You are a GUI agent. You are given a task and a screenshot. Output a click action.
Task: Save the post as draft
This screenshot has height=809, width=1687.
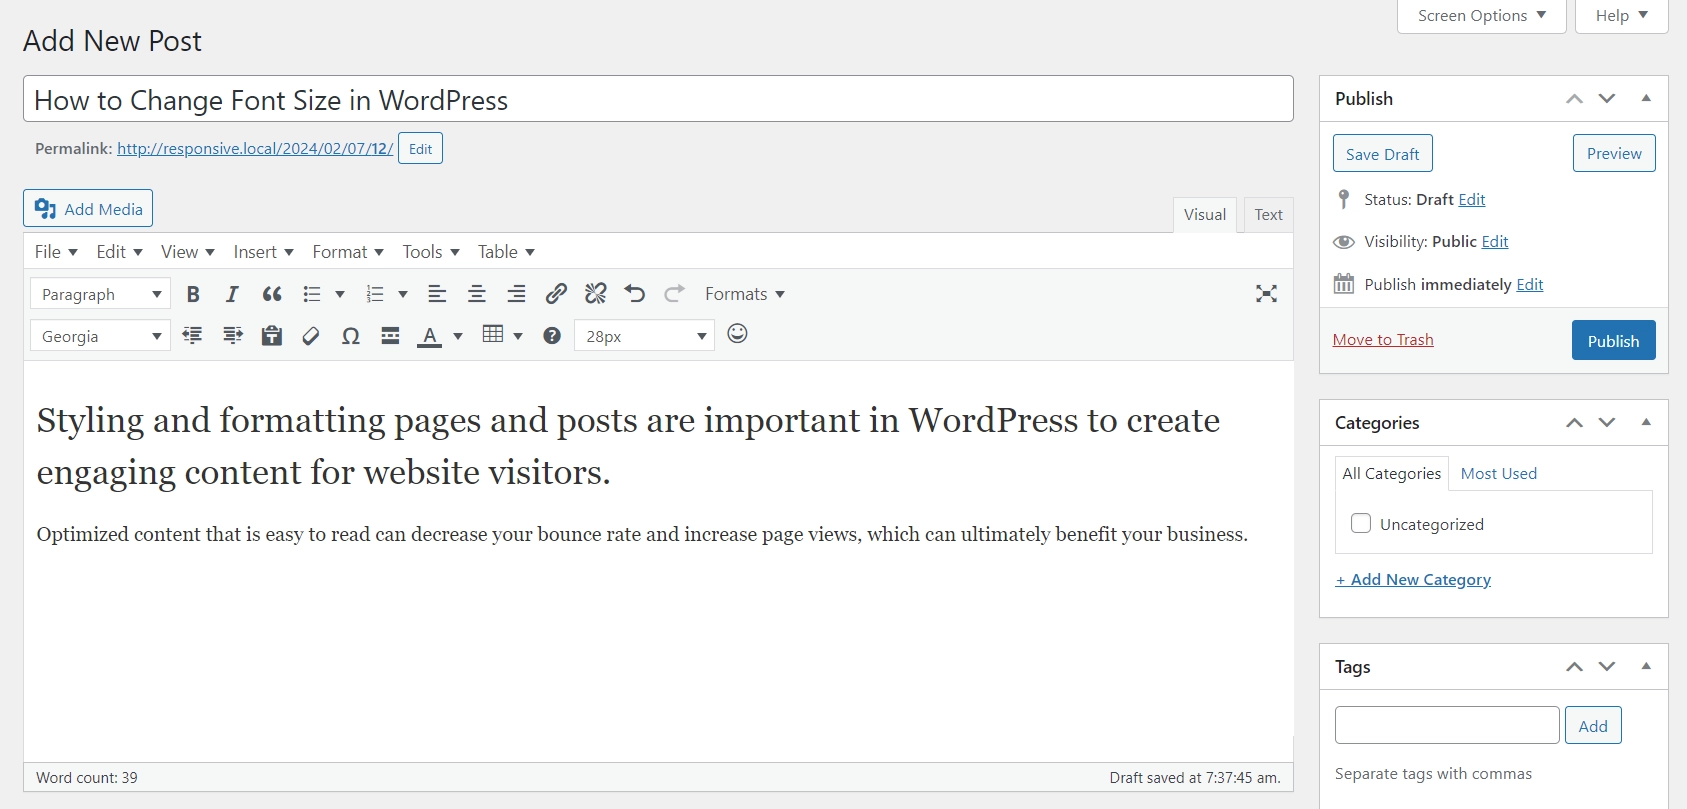1383,154
